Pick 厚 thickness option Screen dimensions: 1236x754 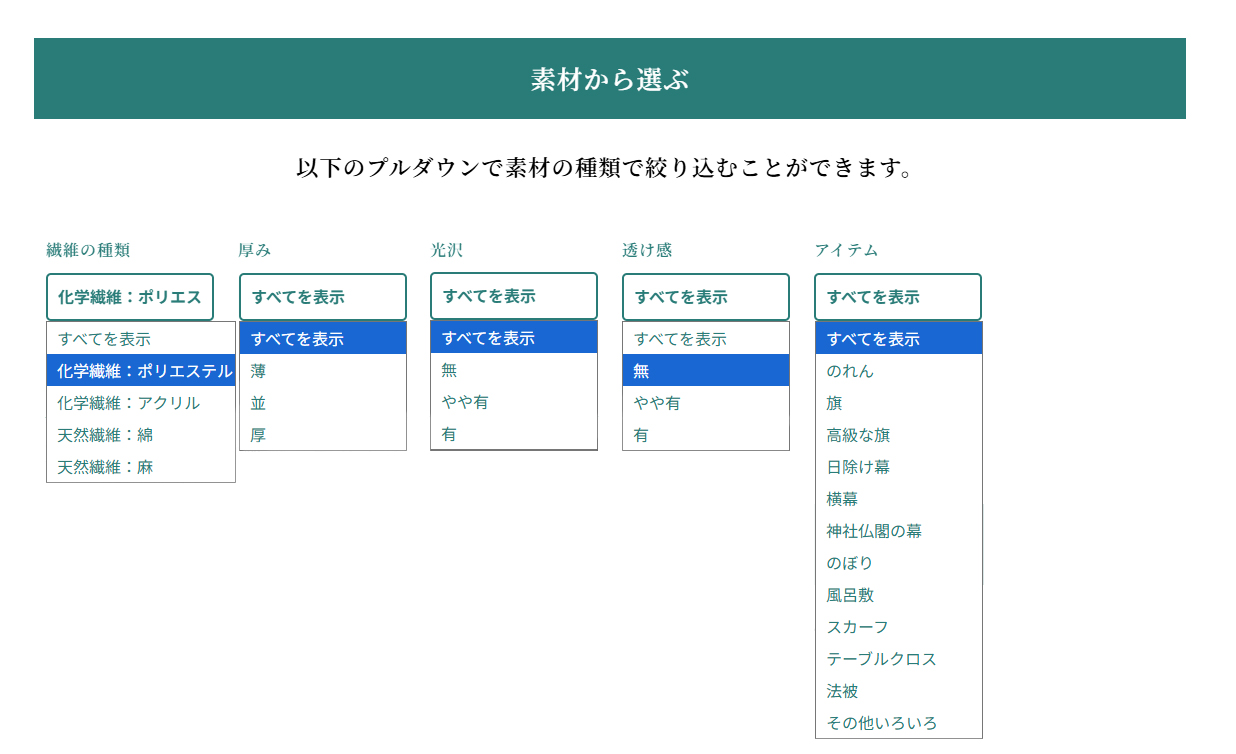click(323, 435)
